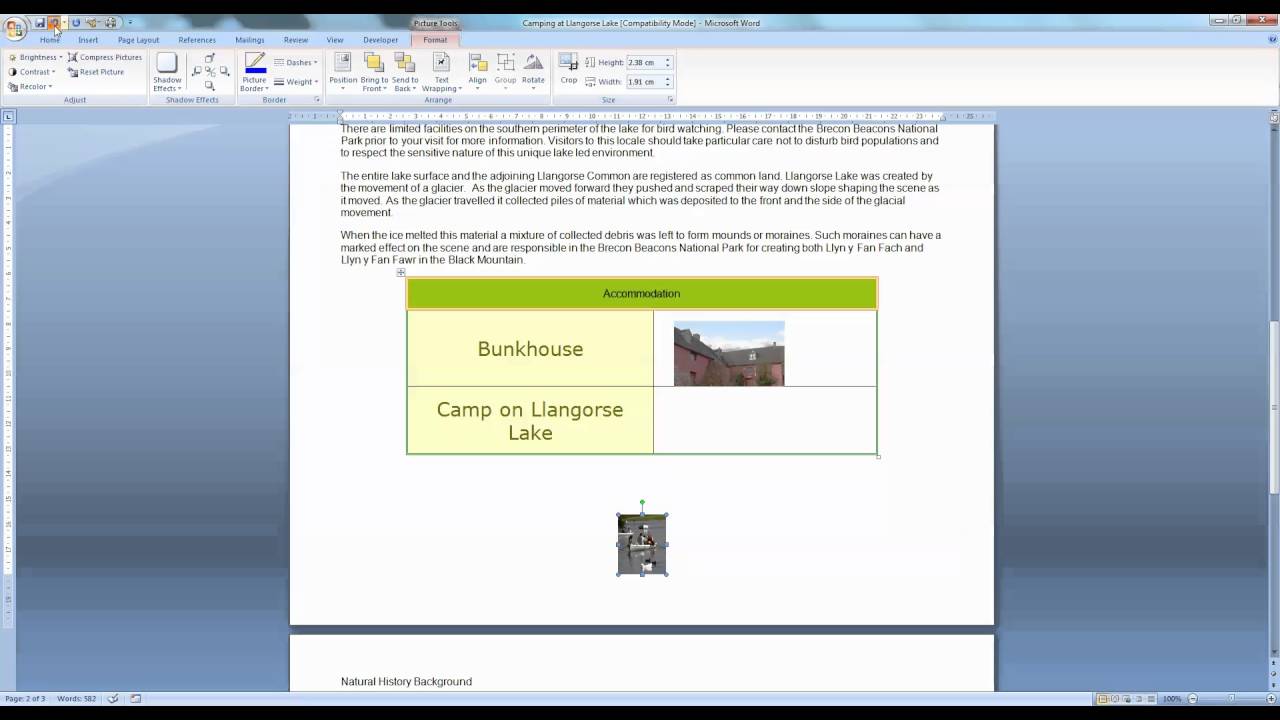Screen dimensions: 1280x720
Task: Edit the picture Width field
Action: pyautogui.click(x=644, y=82)
